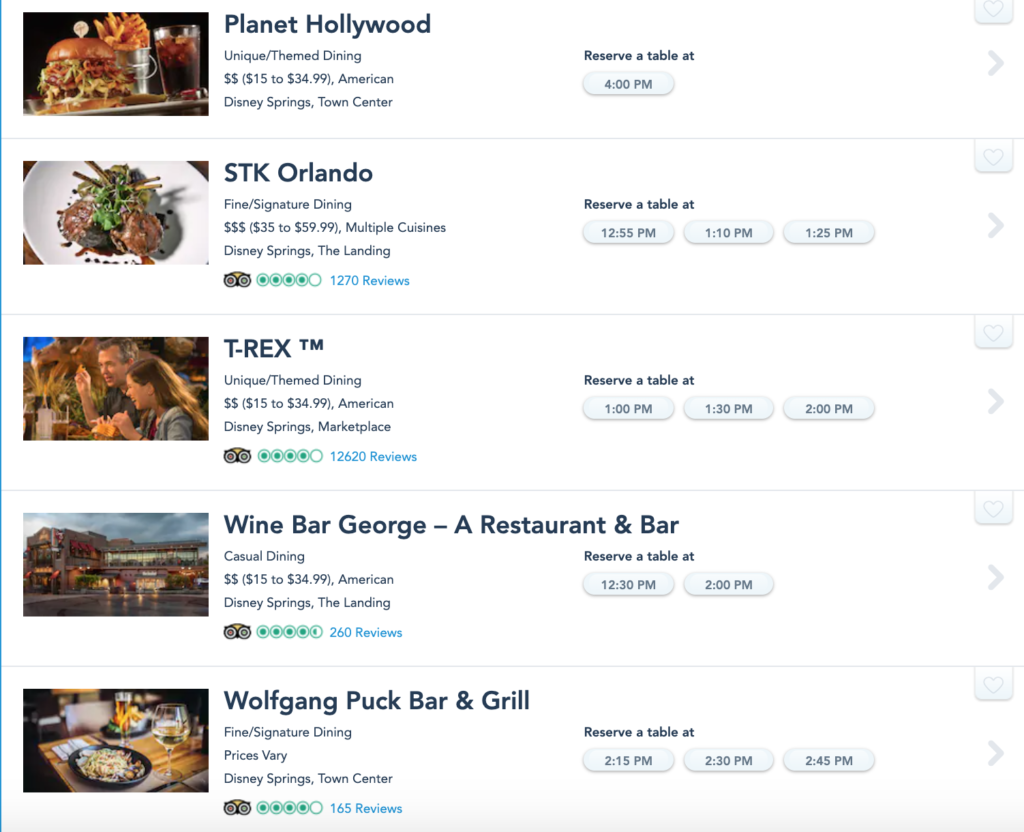Open Wine Bar George via right chevron
The height and width of the screenshot is (832, 1024).
pos(995,578)
